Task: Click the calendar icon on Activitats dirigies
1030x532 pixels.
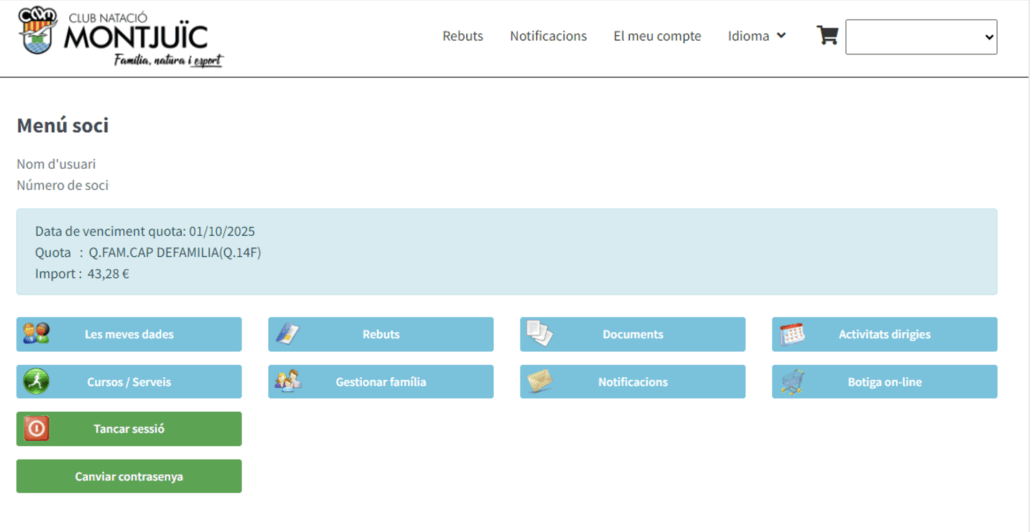Action: [x=792, y=334]
